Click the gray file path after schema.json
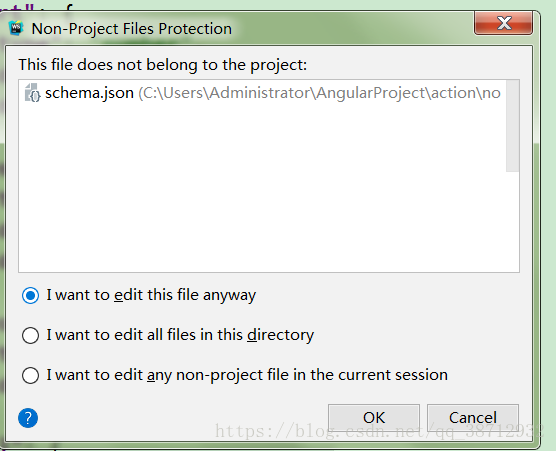The image size is (556, 451). click(319, 93)
